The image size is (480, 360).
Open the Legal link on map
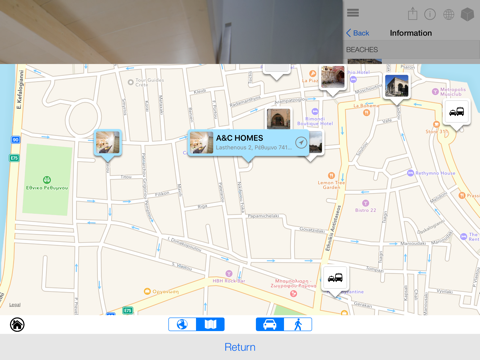click(x=15, y=305)
